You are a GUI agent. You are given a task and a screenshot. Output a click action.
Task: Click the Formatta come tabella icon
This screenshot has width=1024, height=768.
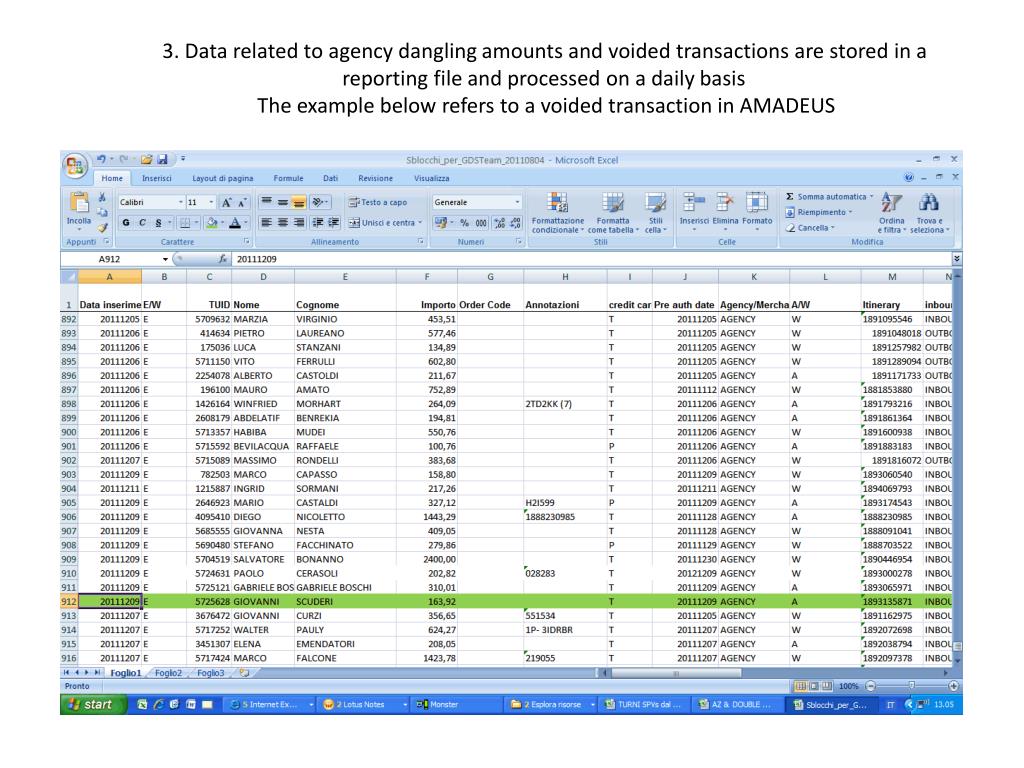tap(613, 202)
